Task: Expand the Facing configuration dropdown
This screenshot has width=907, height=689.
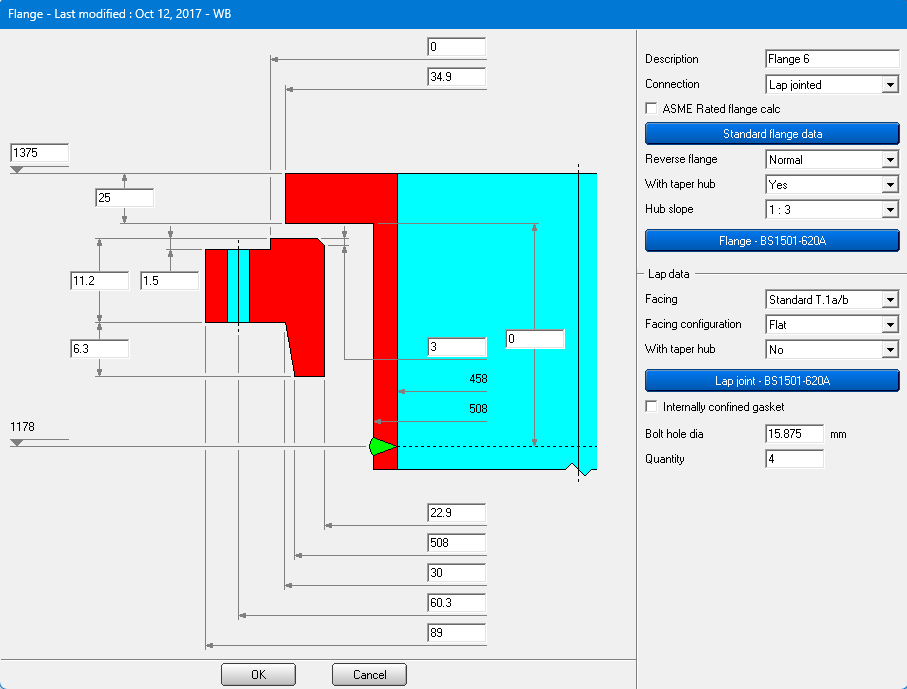Action: (889, 325)
